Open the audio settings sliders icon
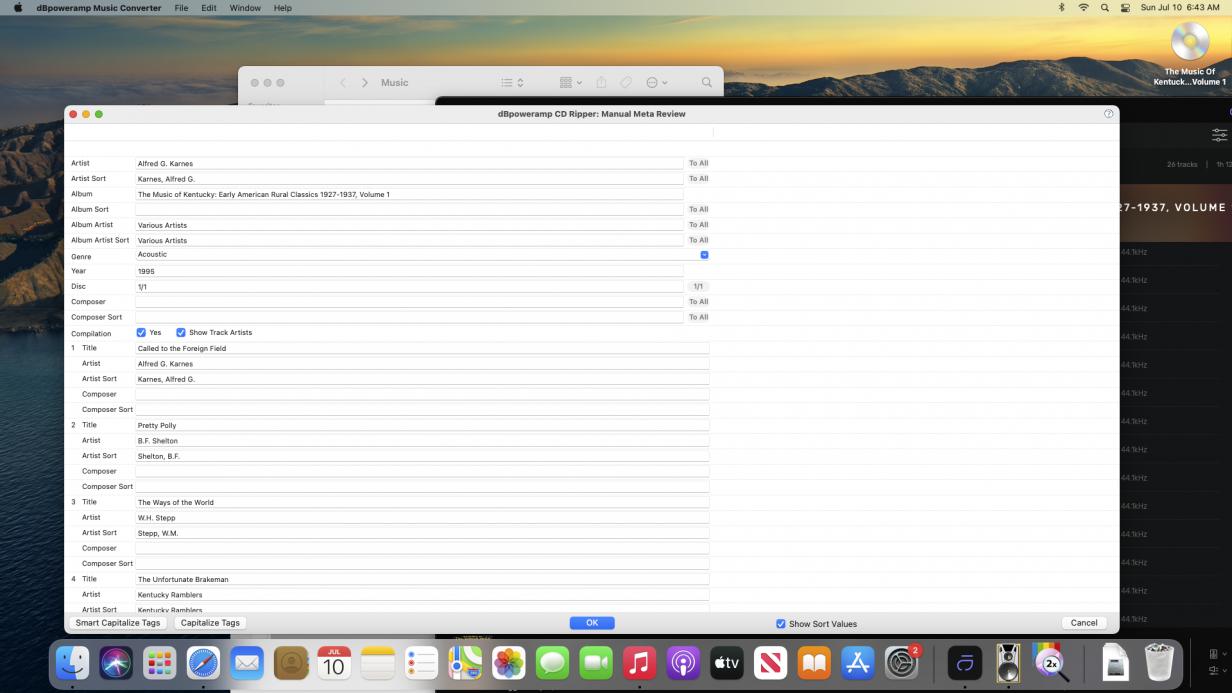 point(1218,135)
